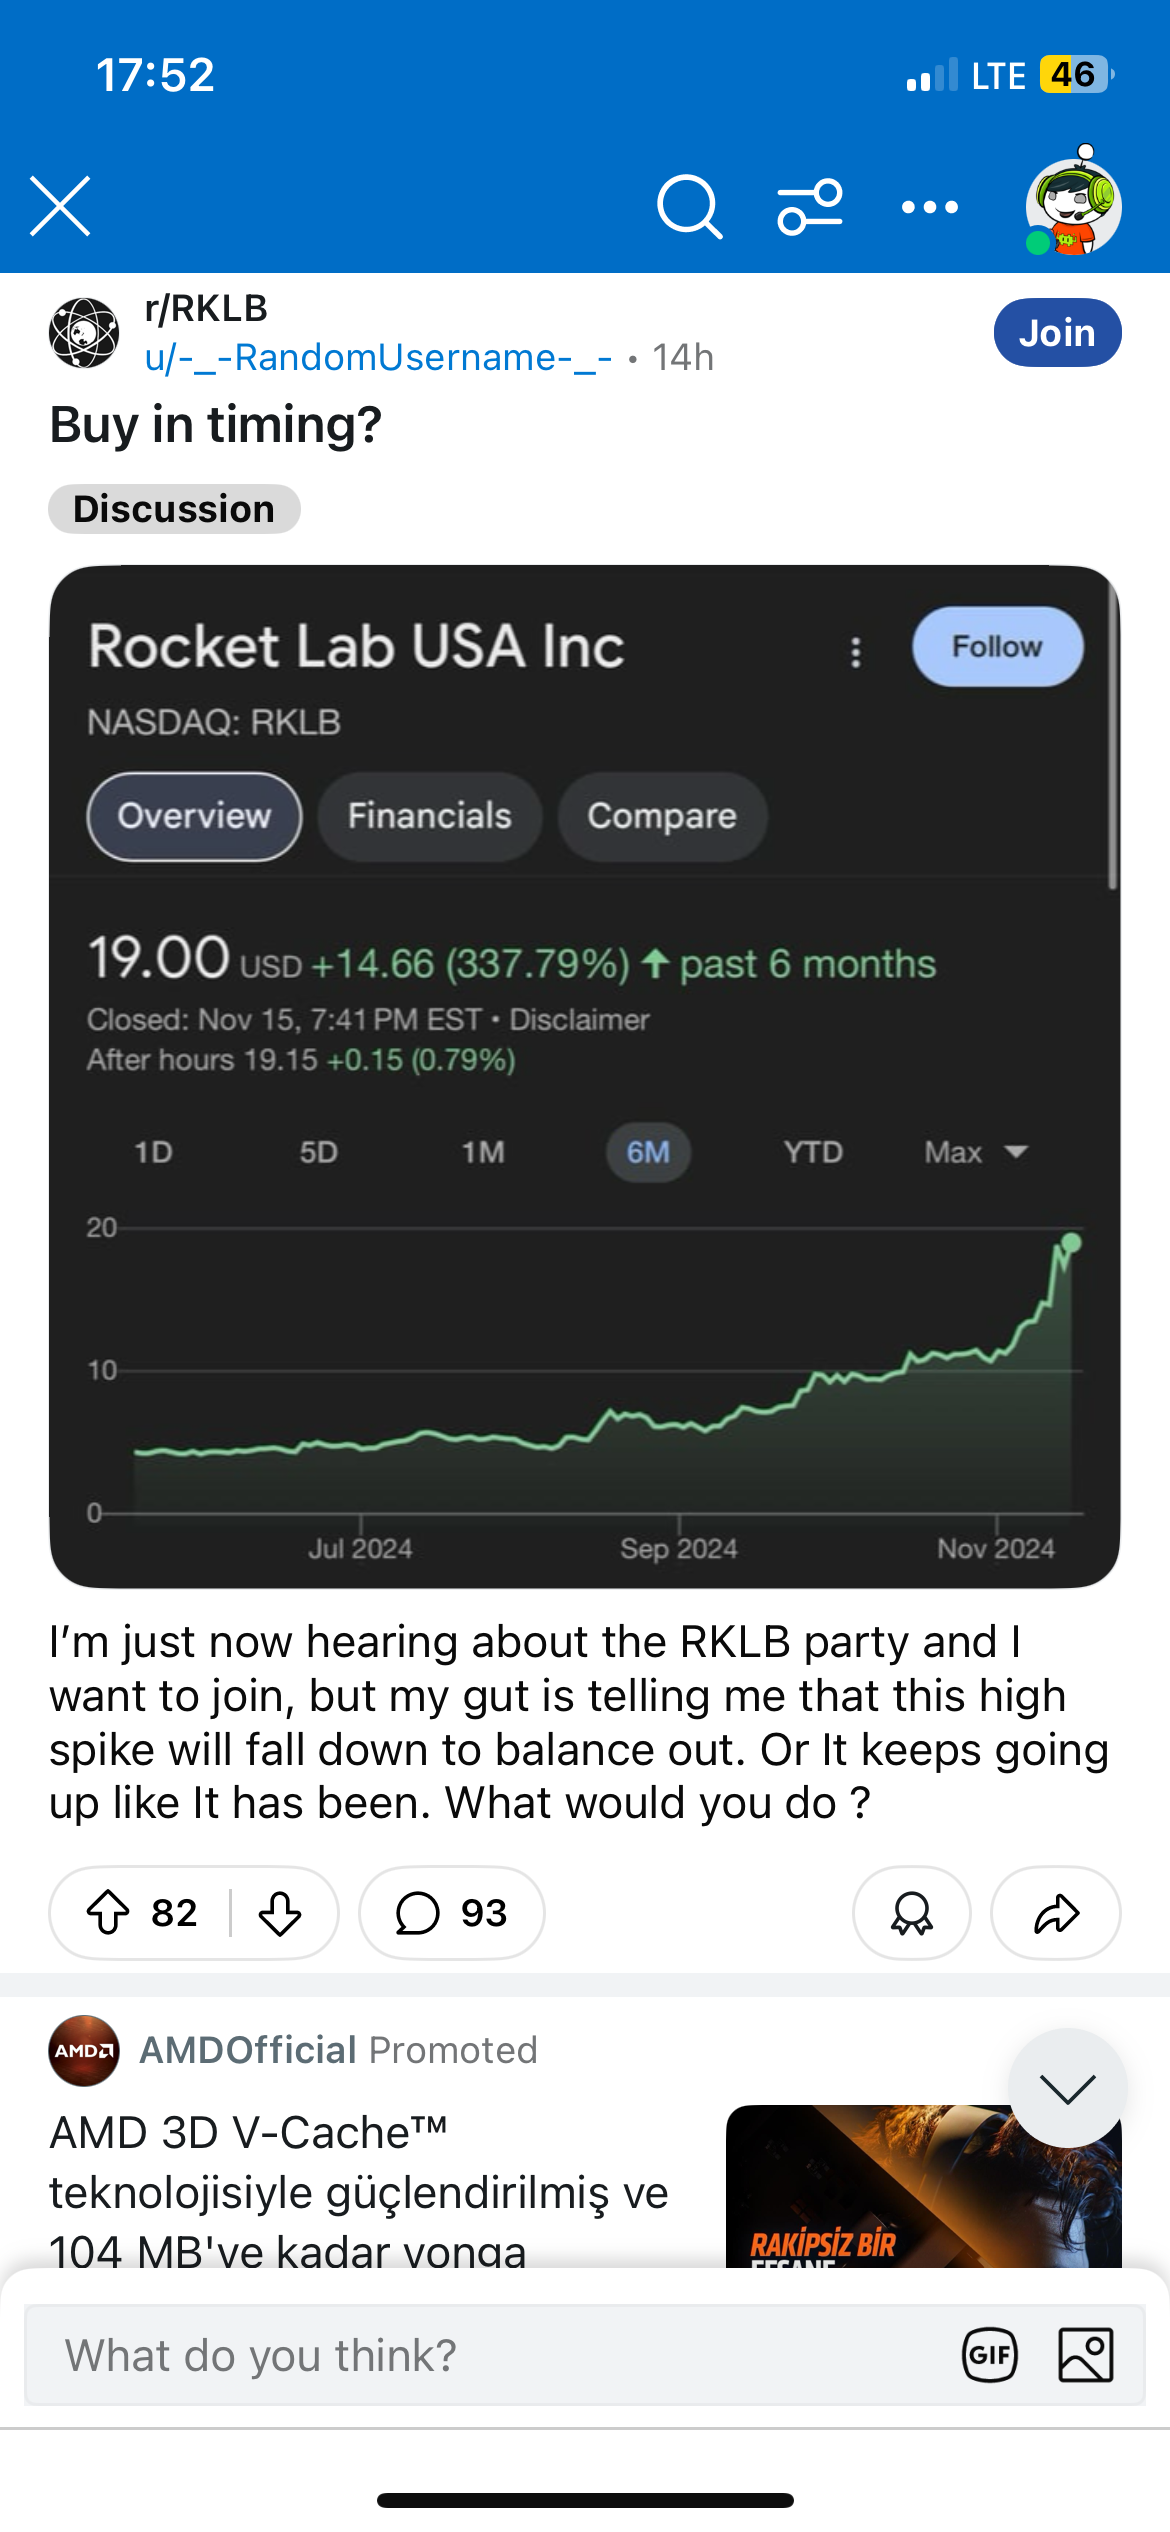Screen dimensions: 1170x2532
Task: Close the post with the X icon
Action: tap(60, 206)
